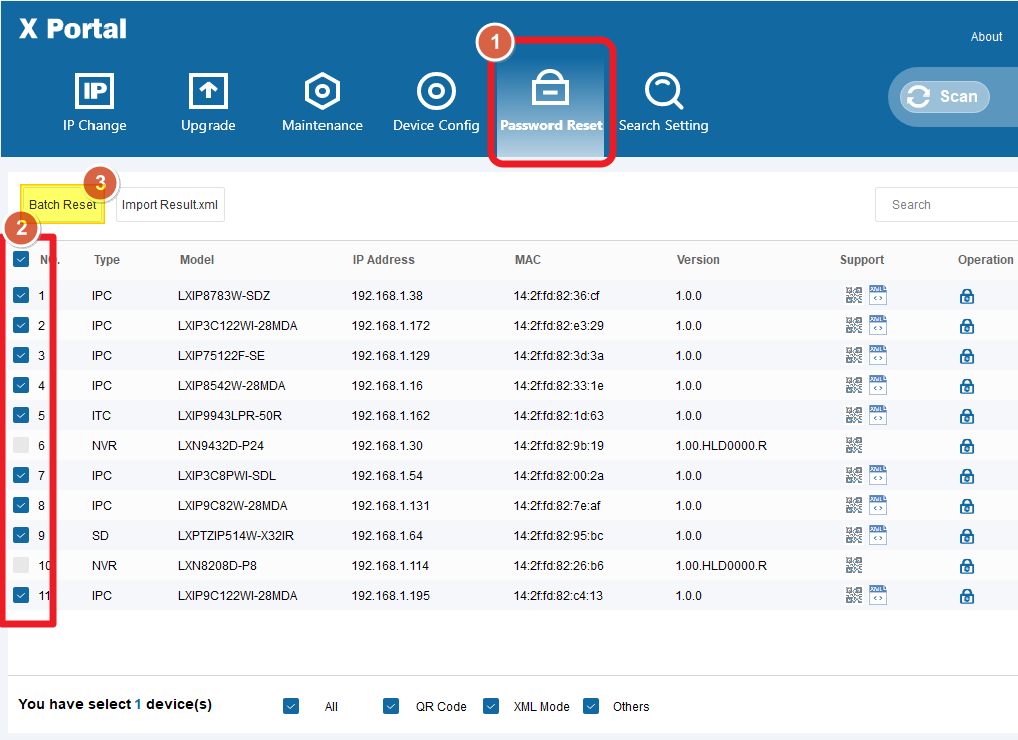Type in the Search field
This screenshot has height=740, width=1018.
(x=945, y=205)
